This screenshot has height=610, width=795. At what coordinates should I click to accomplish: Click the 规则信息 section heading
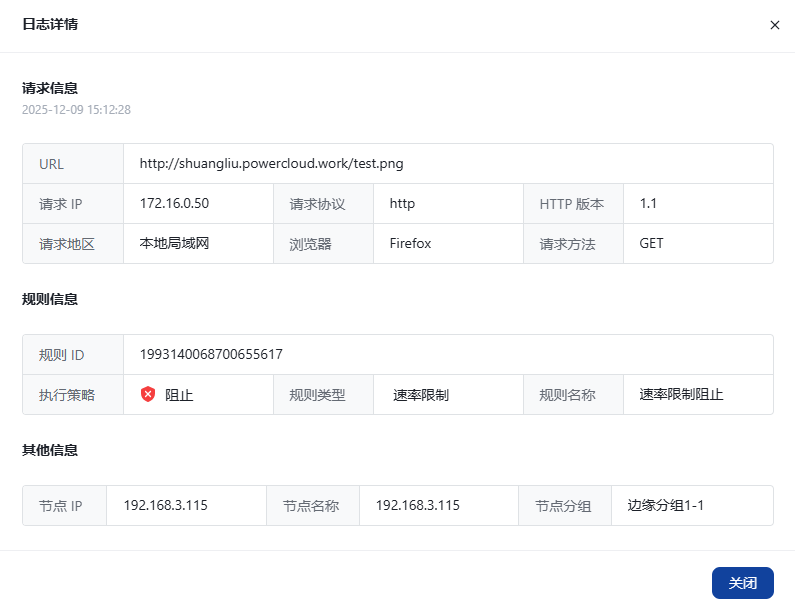tap(50, 299)
